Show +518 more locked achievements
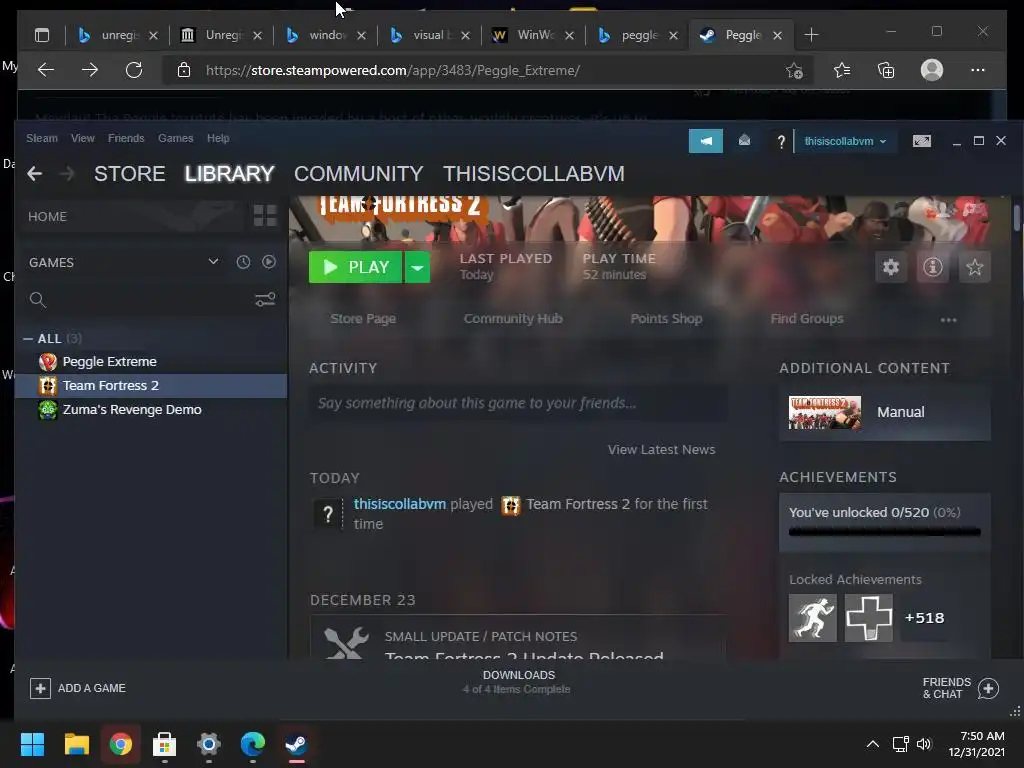This screenshot has width=1024, height=768. [924, 618]
